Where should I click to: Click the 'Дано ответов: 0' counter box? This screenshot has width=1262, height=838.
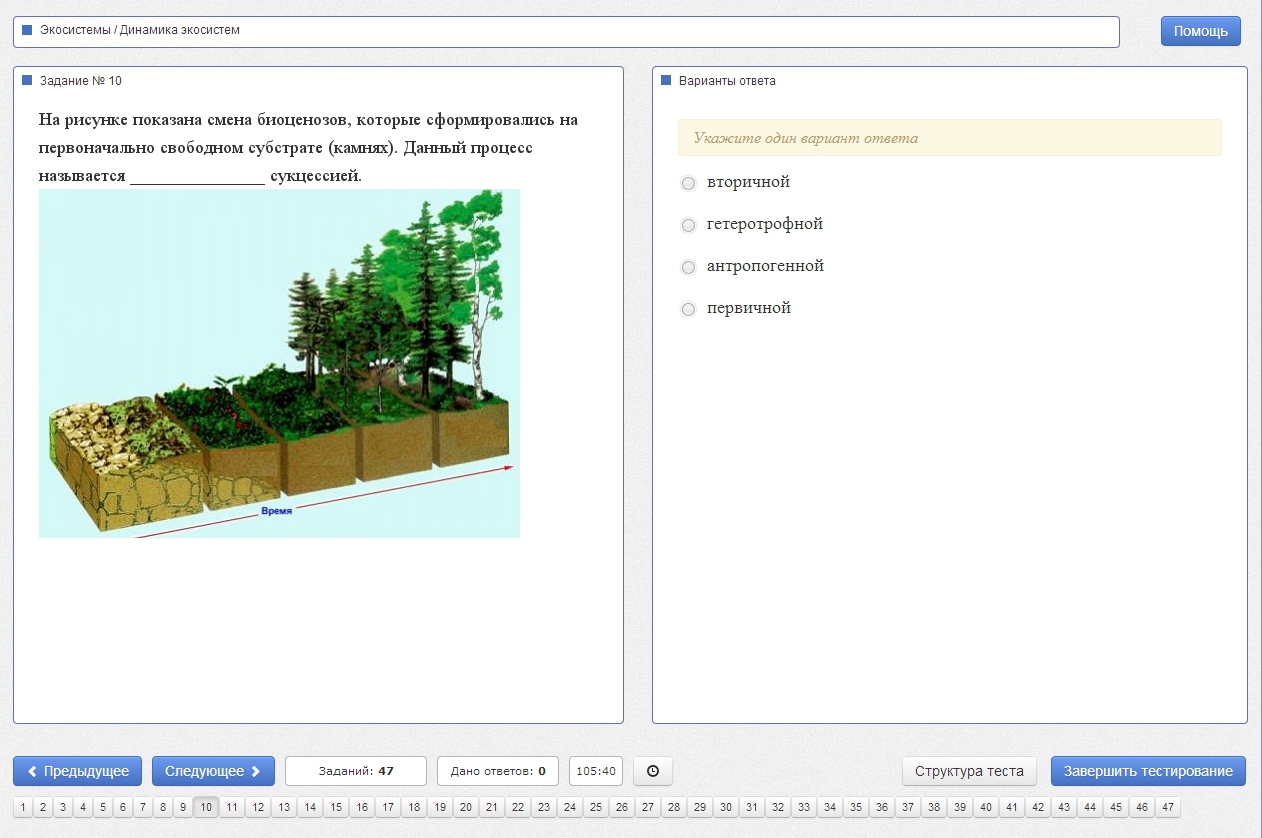pos(498,771)
